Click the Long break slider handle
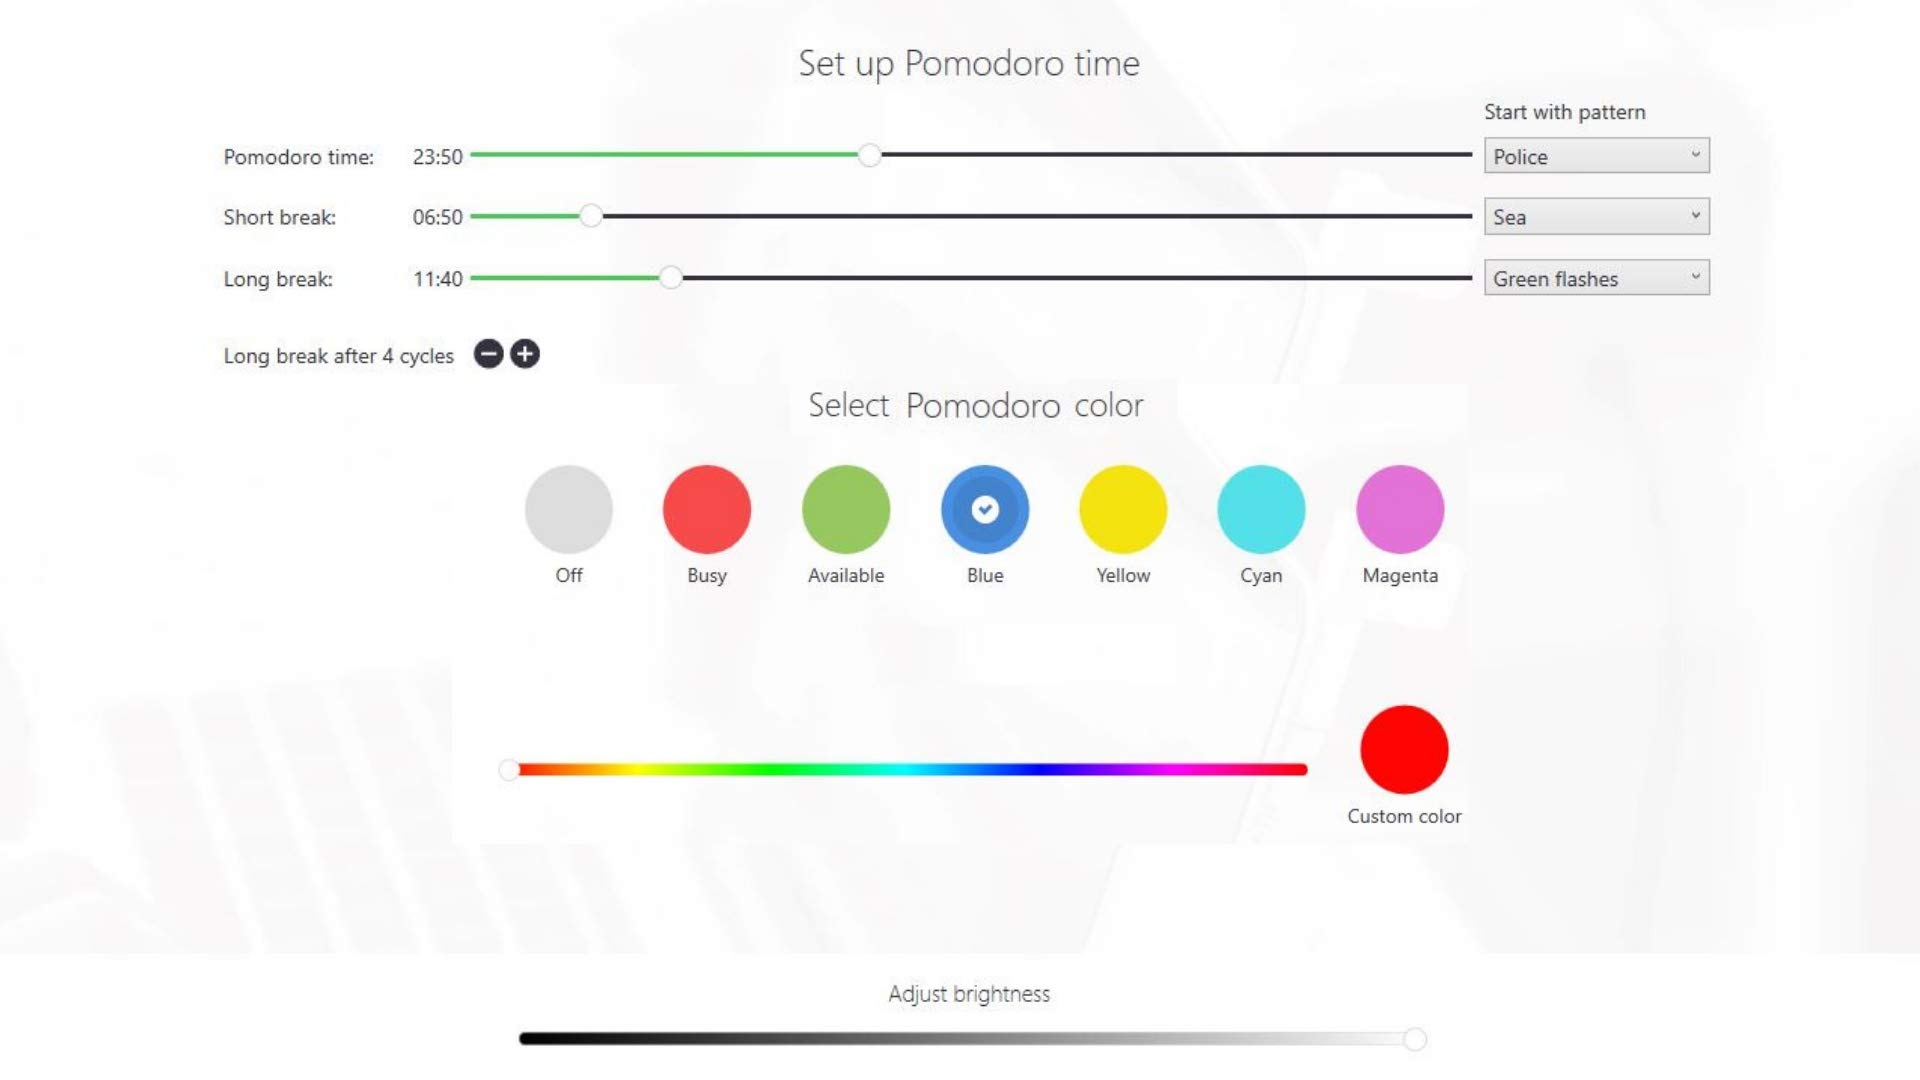The width and height of the screenshot is (1920, 1080). [671, 278]
